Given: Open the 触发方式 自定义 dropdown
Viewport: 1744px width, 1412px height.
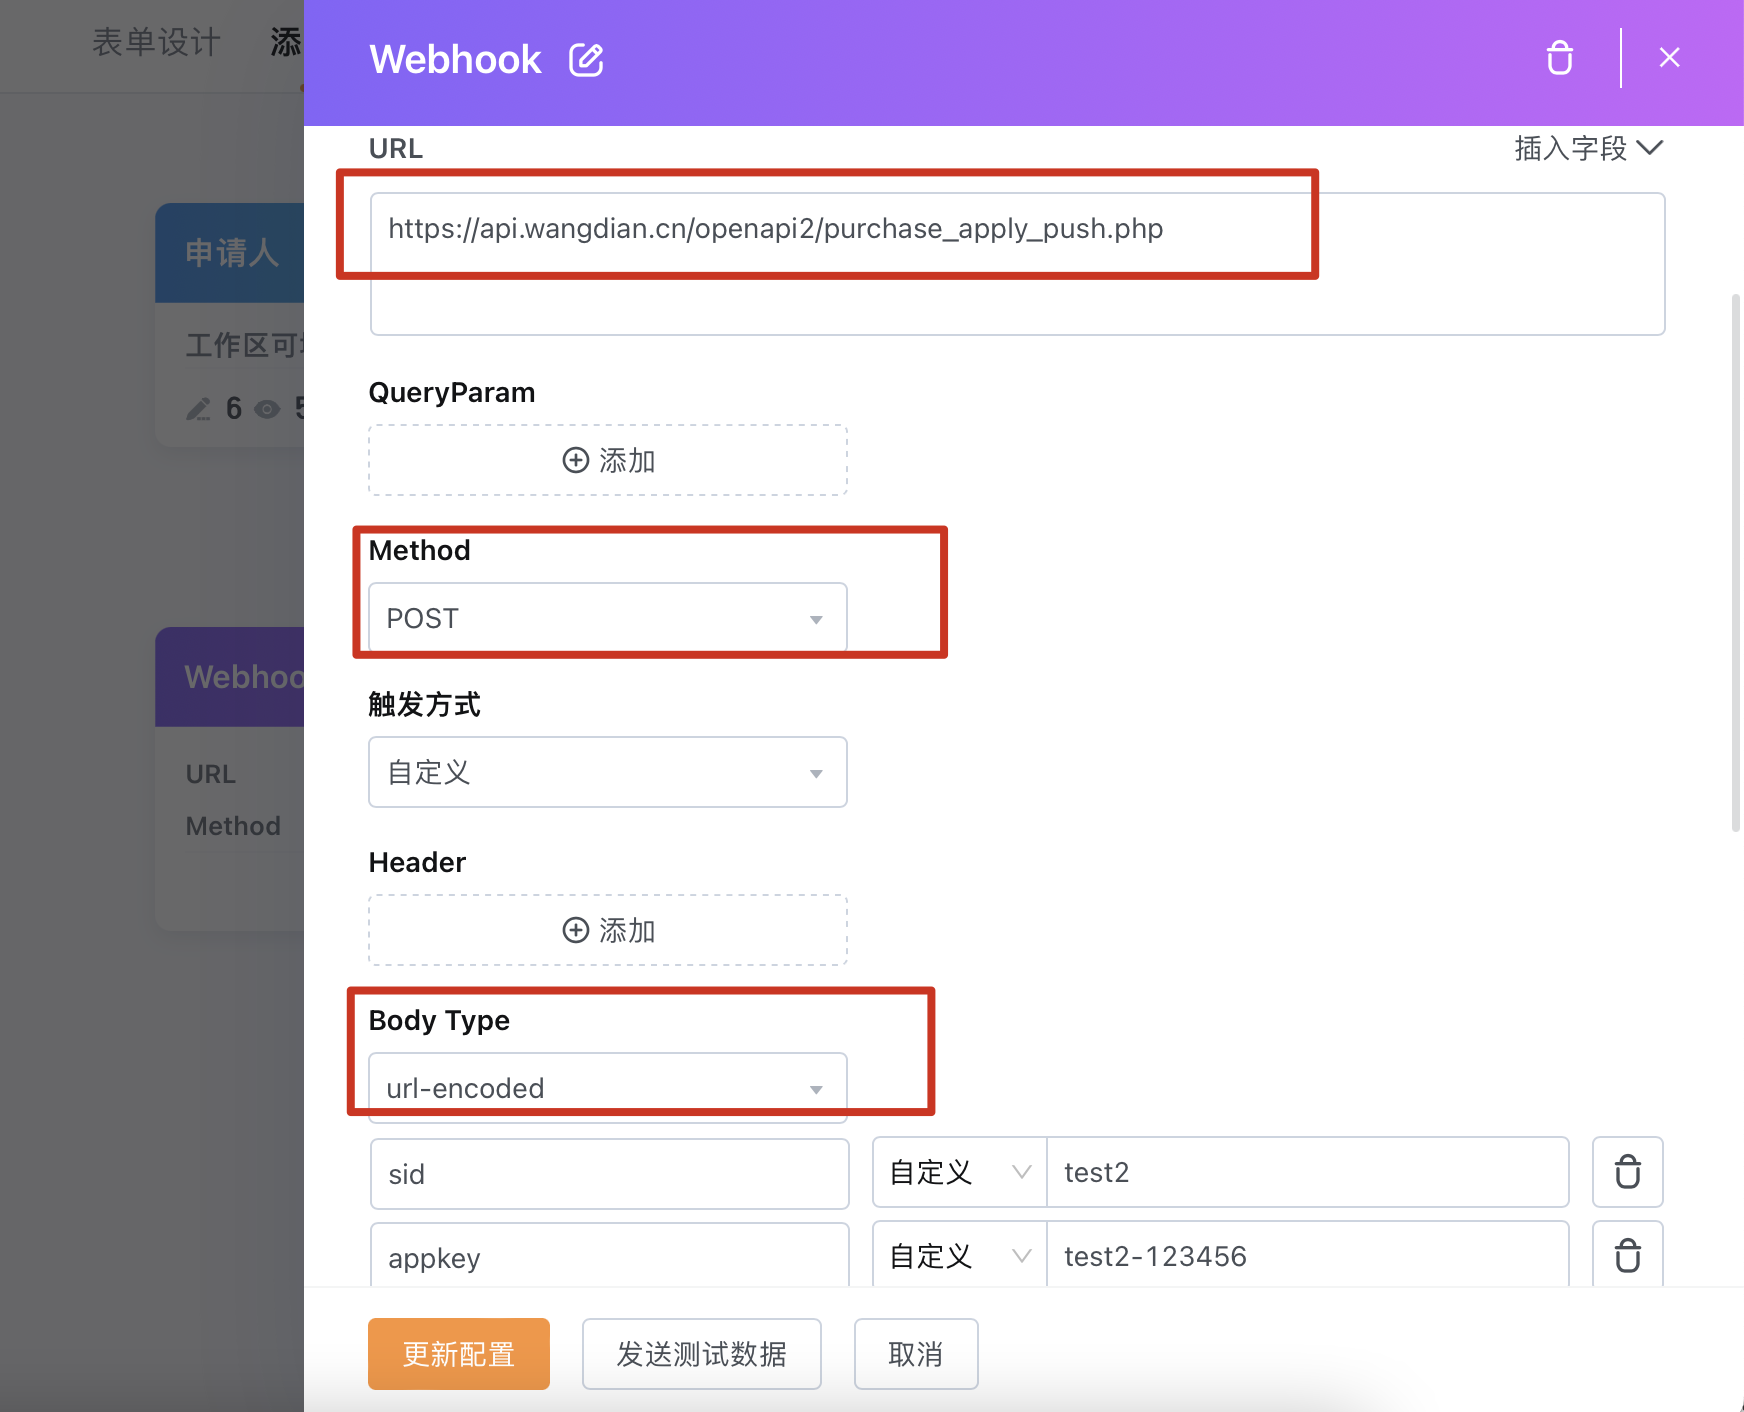Looking at the screenshot, I should (x=608, y=772).
